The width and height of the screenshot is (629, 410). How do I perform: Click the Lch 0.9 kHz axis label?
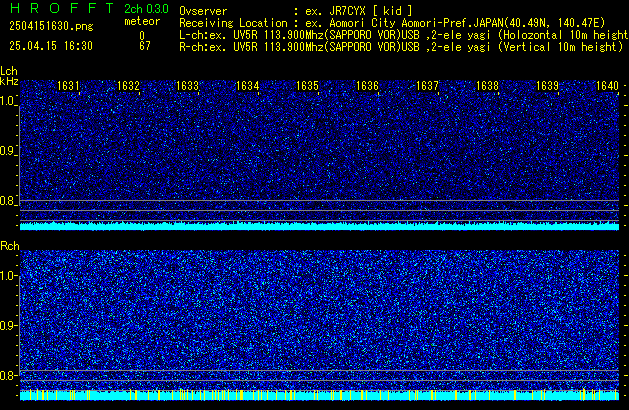[7, 151]
